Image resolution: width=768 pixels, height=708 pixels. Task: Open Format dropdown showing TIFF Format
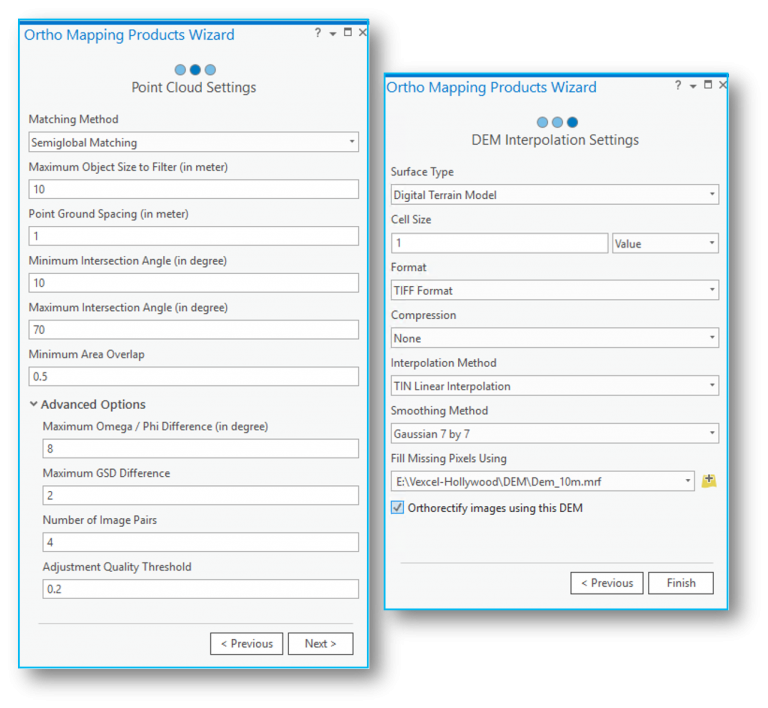coord(554,290)
